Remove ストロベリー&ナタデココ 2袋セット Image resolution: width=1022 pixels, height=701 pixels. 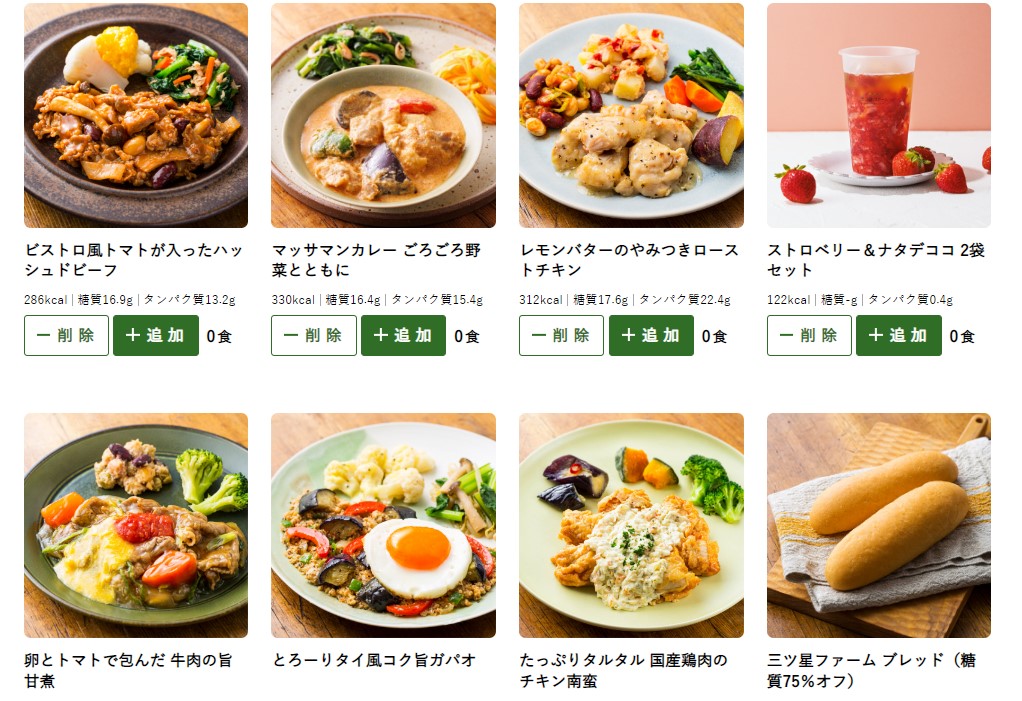coord(810,336)
